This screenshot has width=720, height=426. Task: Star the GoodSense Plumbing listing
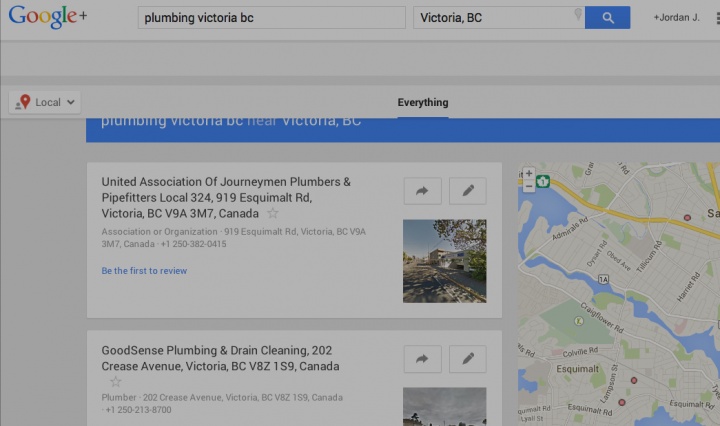(x=116, y=381)
